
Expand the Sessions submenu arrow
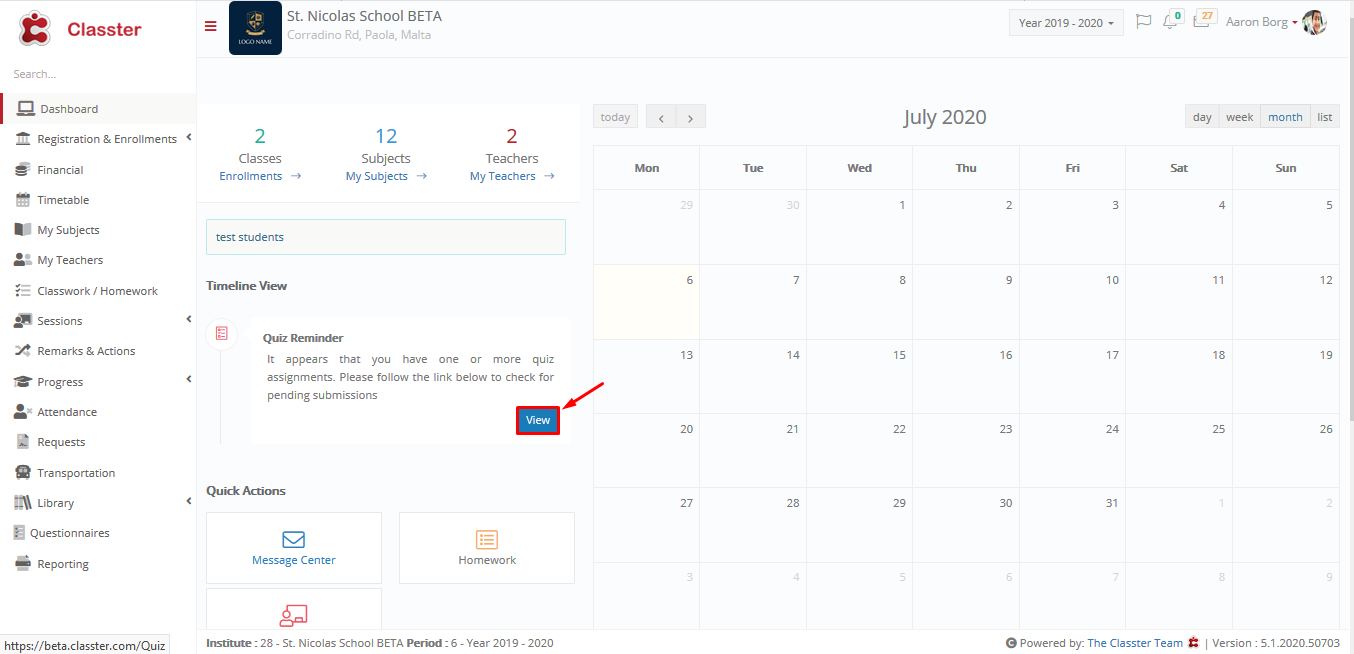189,320
